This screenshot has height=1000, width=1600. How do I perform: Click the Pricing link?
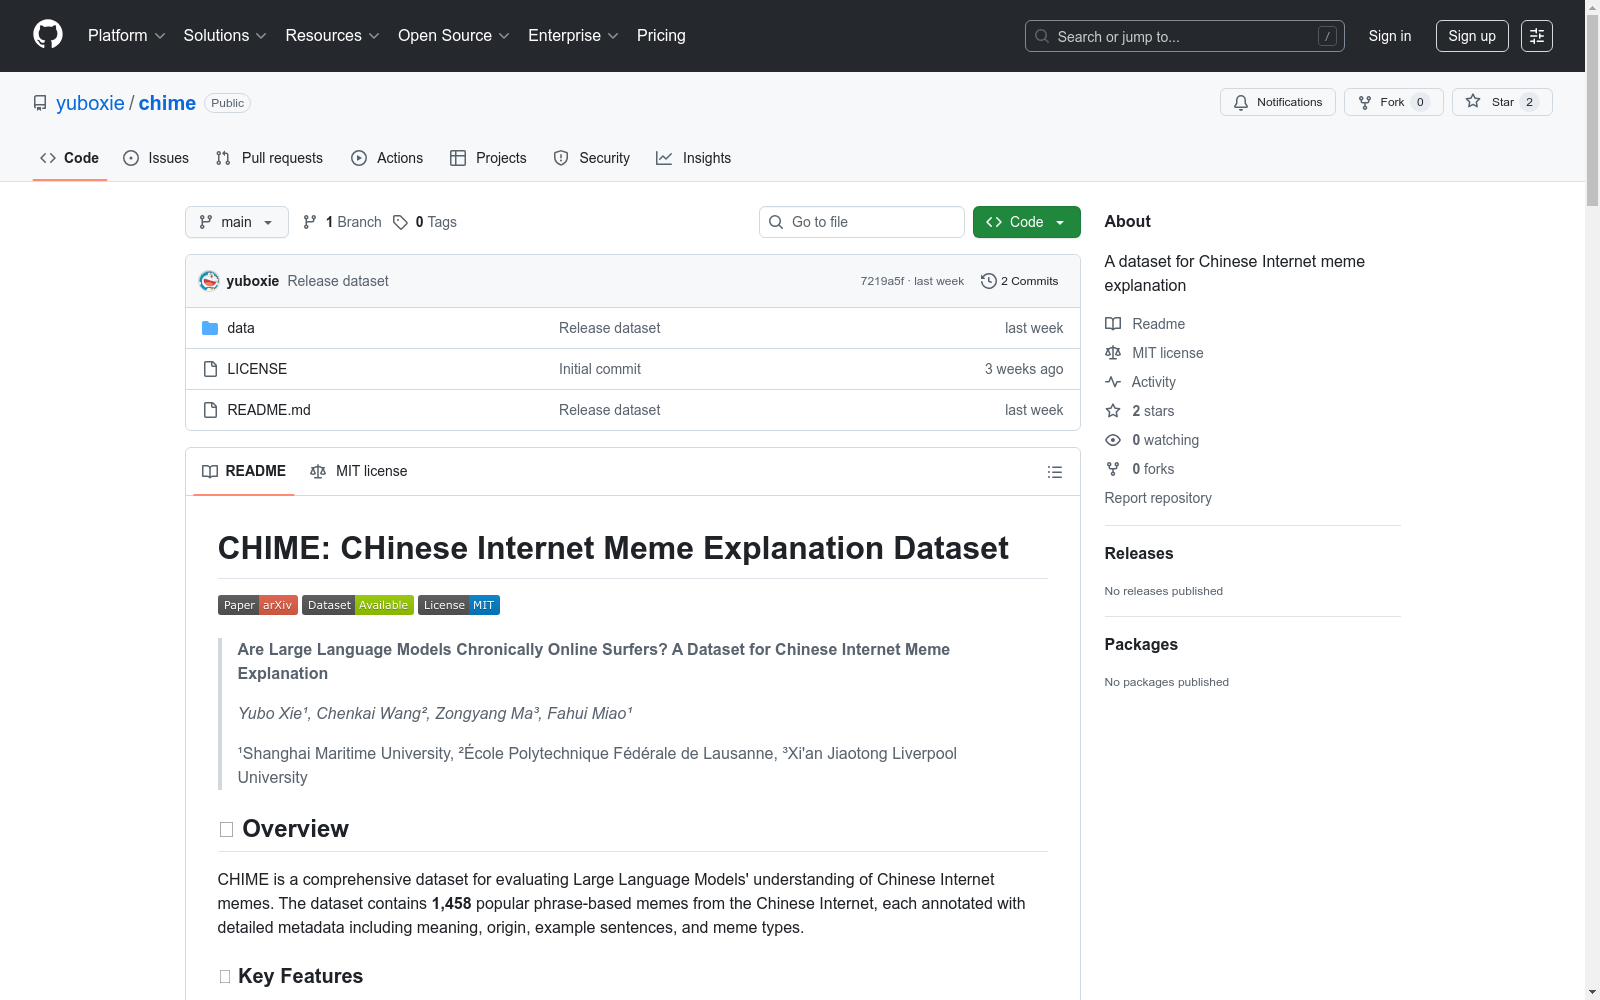coord(661,36)
